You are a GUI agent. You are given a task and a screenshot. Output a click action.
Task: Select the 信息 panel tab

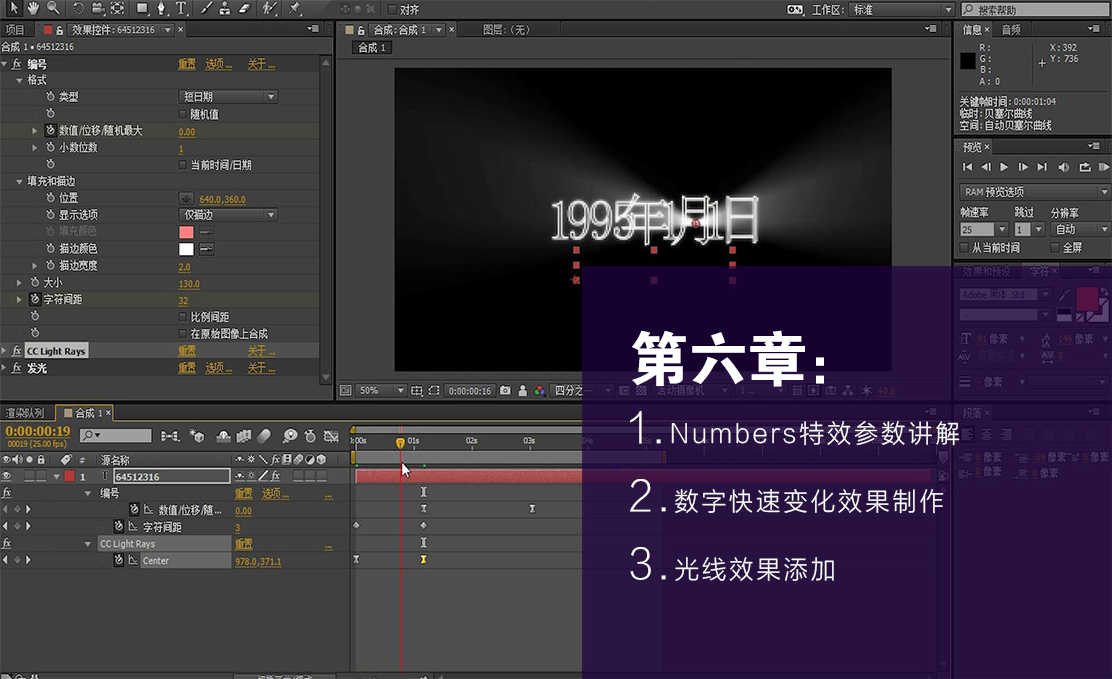(972, 30)
